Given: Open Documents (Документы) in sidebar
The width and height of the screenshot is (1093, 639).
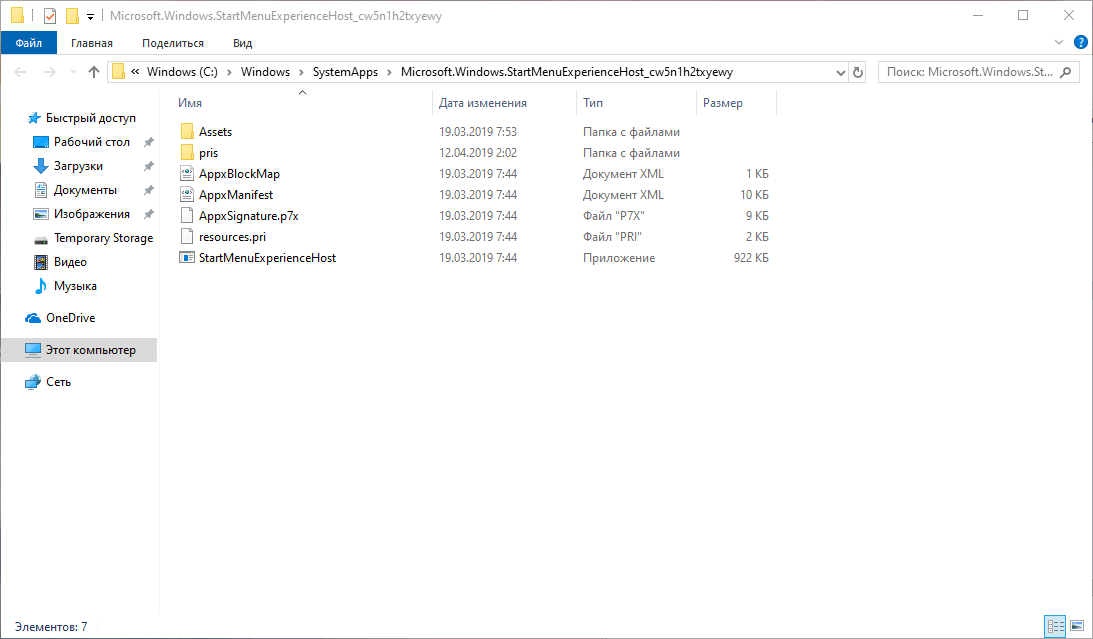Looking at the screenshot, I should click(85, 190).
